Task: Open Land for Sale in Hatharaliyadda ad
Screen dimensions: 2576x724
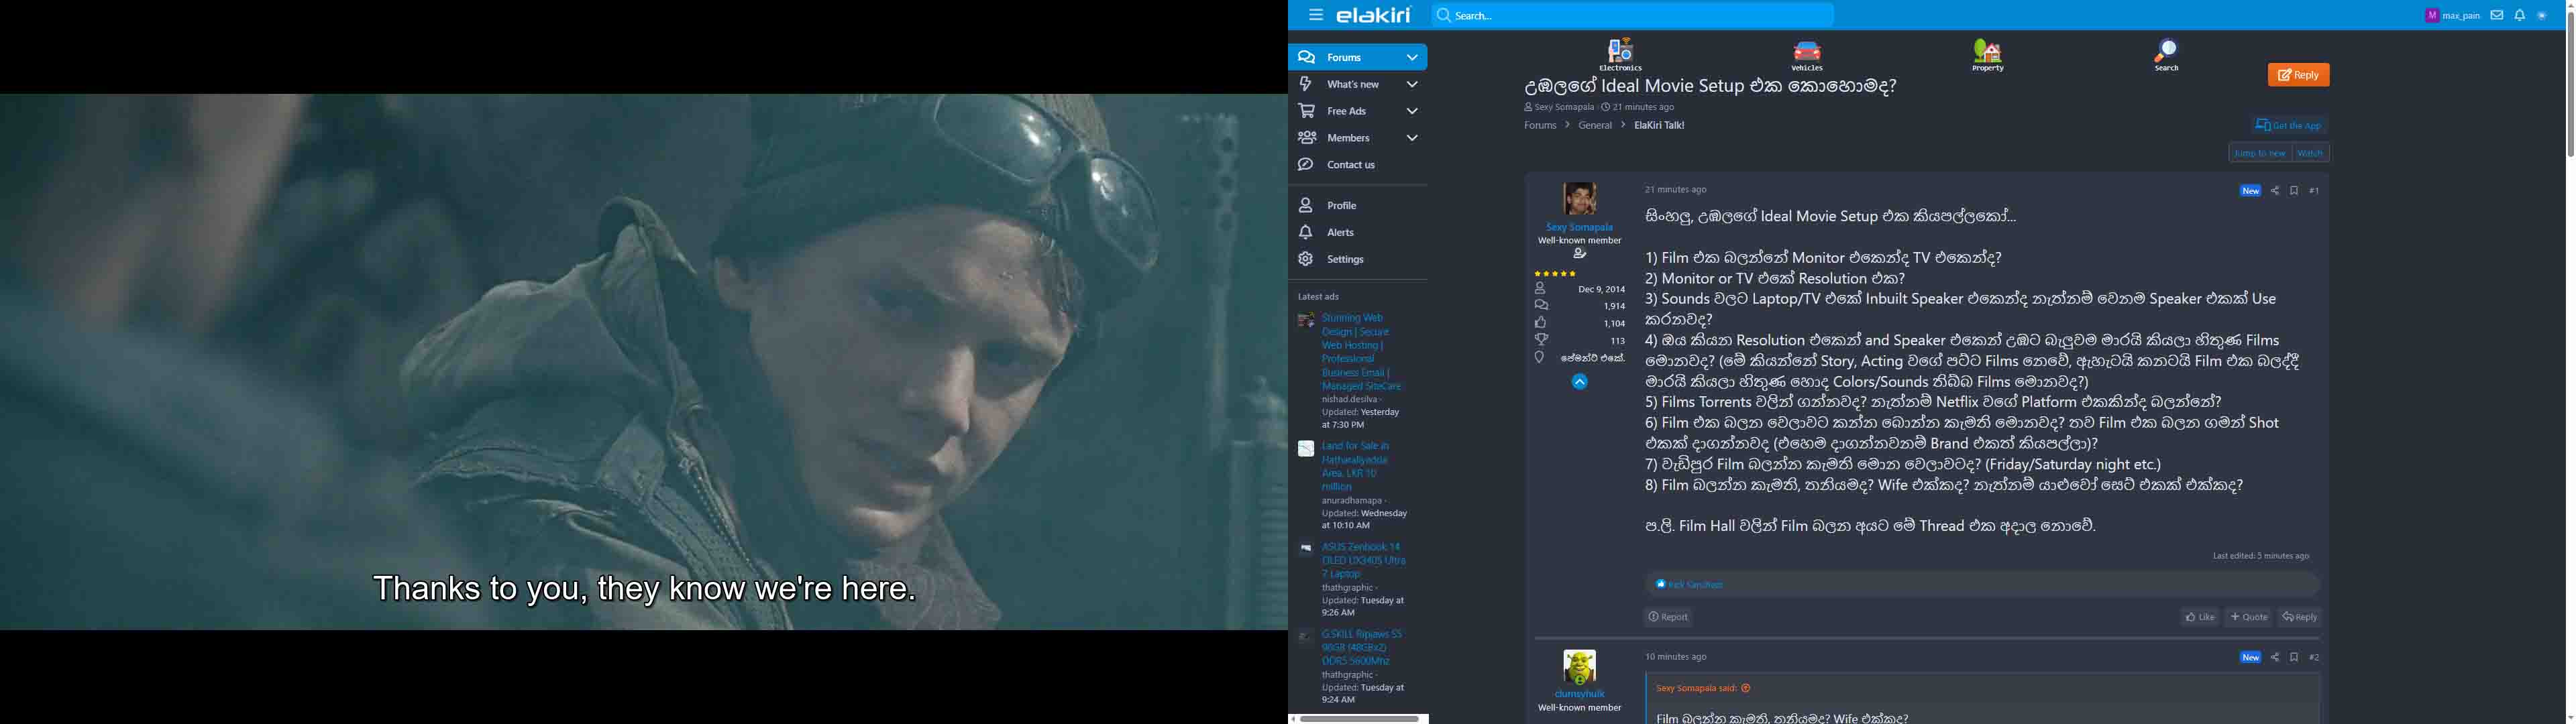Action: pyautogui.click(x=1356, y=466)
